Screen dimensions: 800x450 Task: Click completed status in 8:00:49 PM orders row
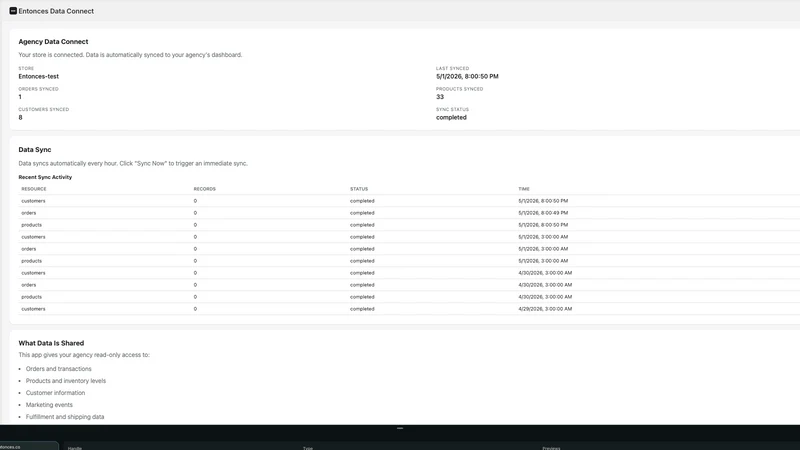coord(362,213)
